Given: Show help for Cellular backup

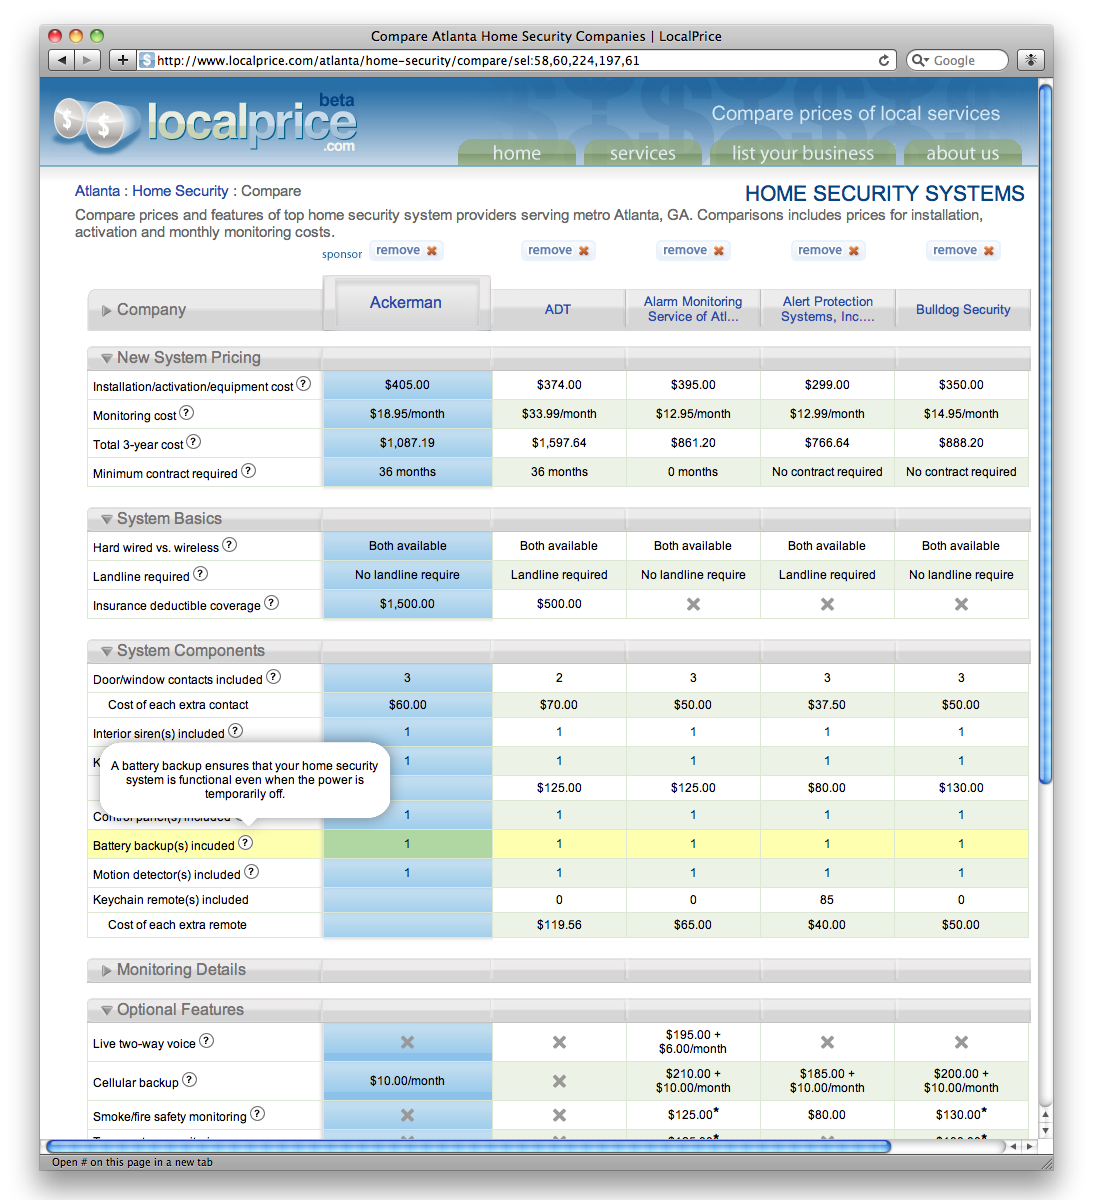Looking at the screenshot, I should [x=190, y=1080].
